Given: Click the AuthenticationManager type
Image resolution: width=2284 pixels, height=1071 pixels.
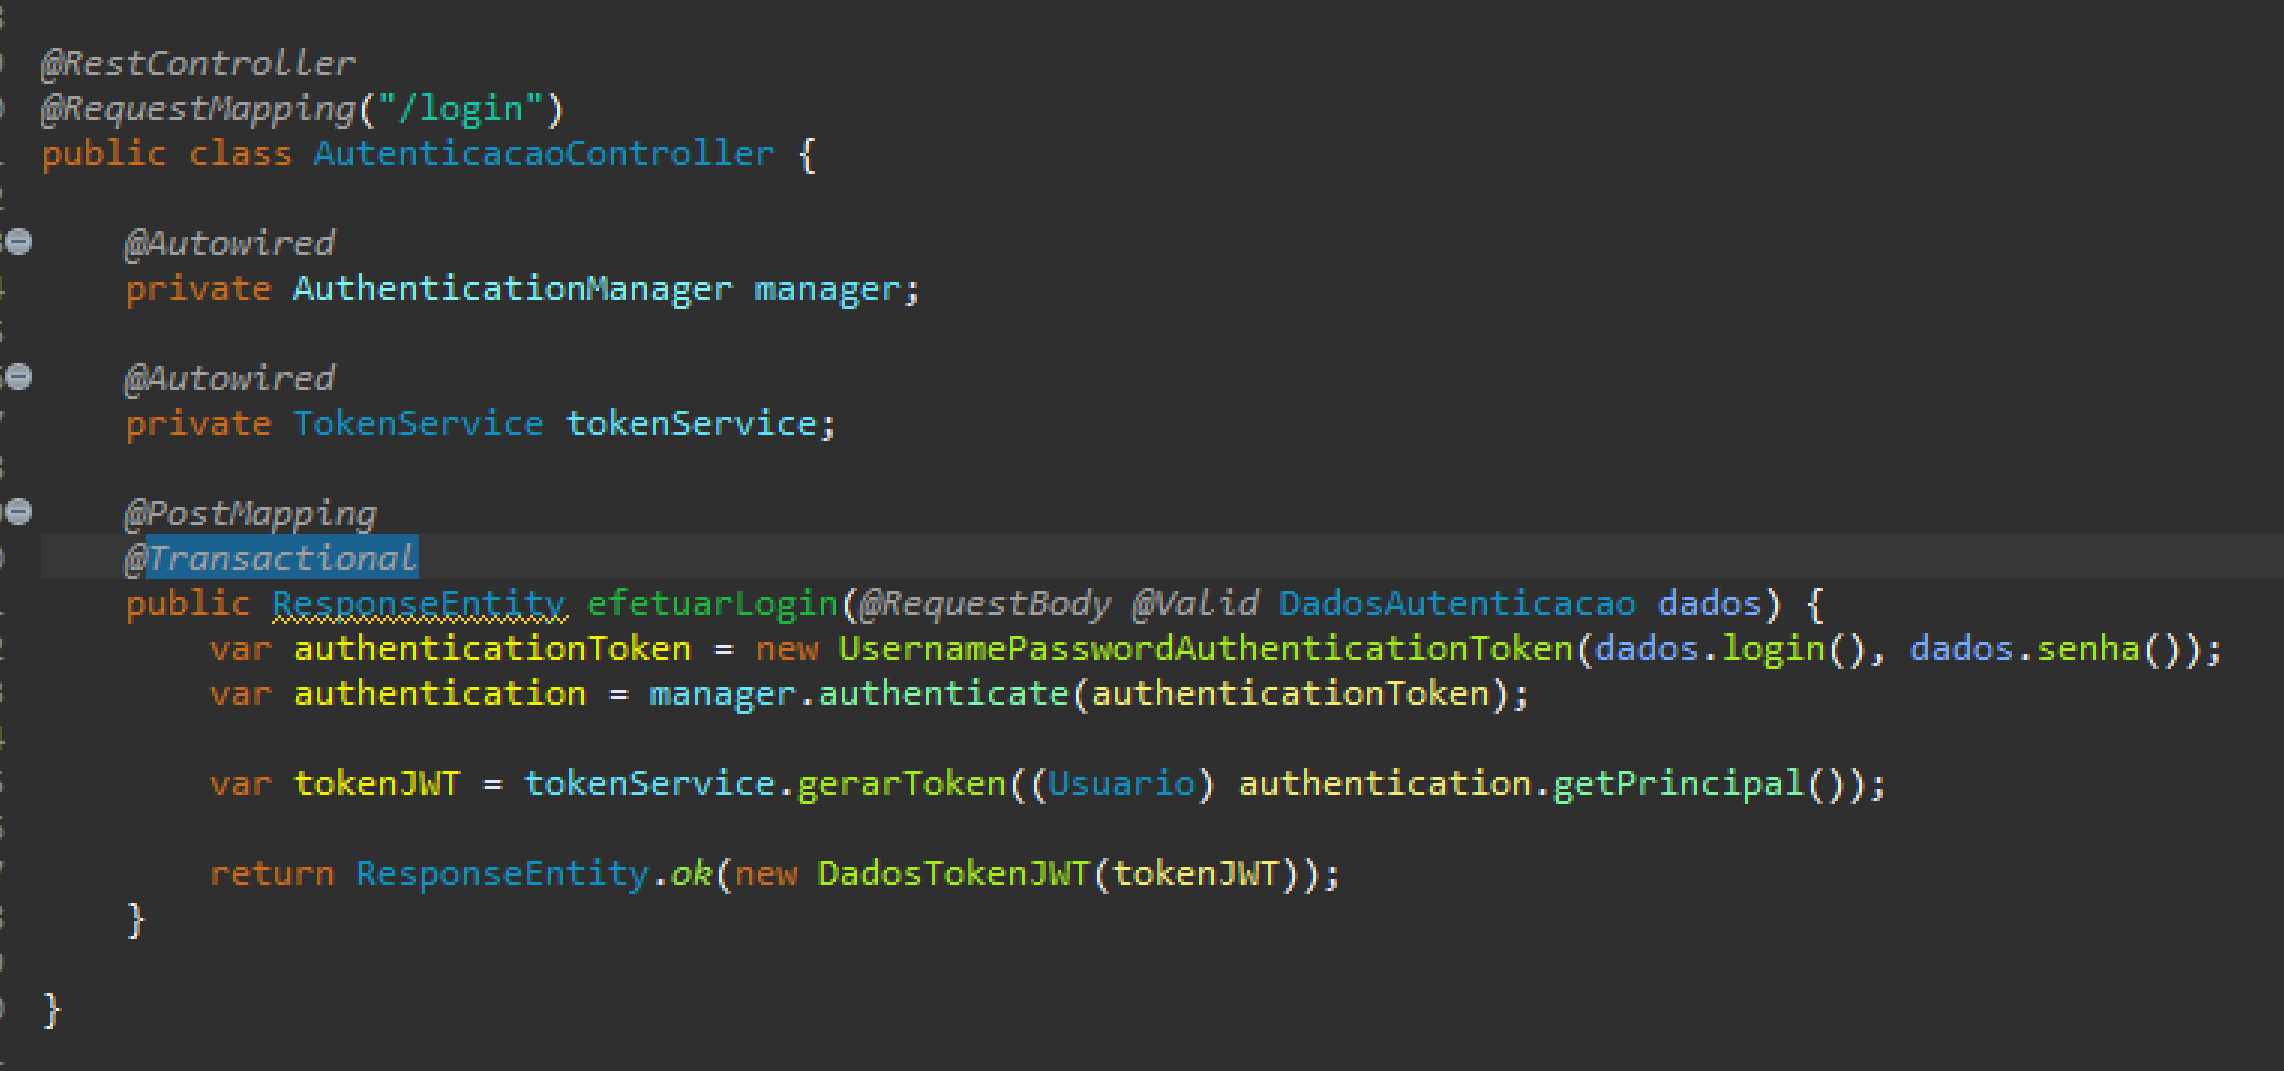Looking at the screenshot, I should click(512, 289).
